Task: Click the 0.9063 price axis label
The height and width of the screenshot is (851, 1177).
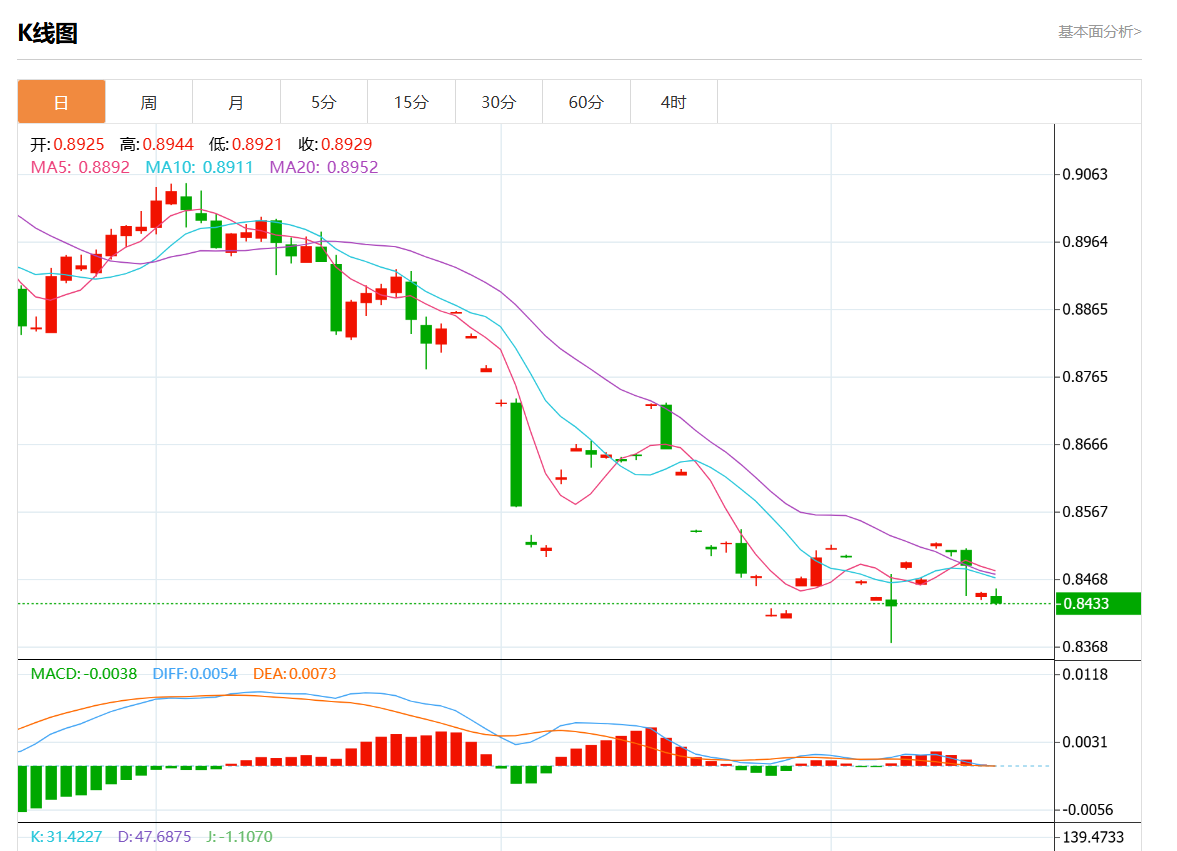Action: click(x=1085, y=174)
